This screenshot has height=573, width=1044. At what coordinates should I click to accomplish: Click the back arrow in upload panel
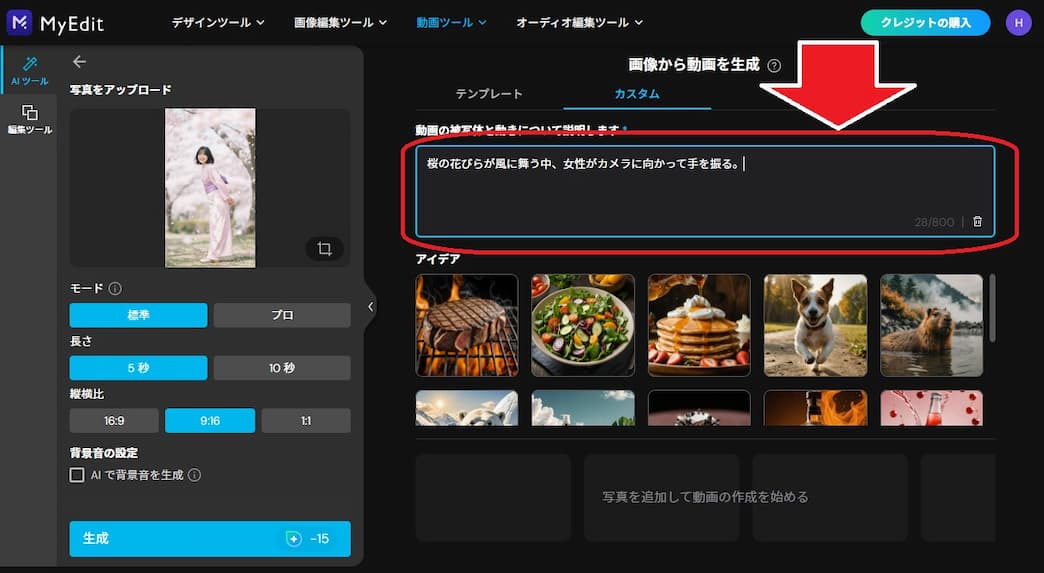point(80,62)
